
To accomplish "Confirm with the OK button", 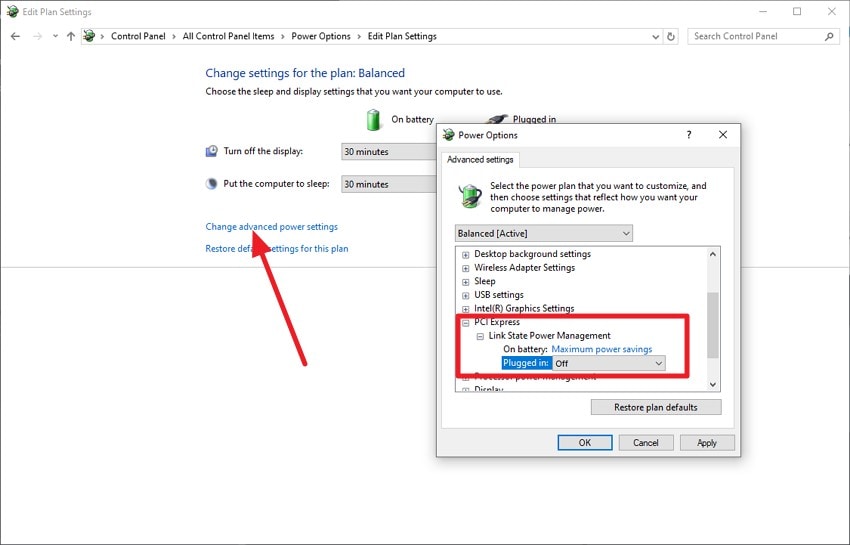I will click(585, 443).
